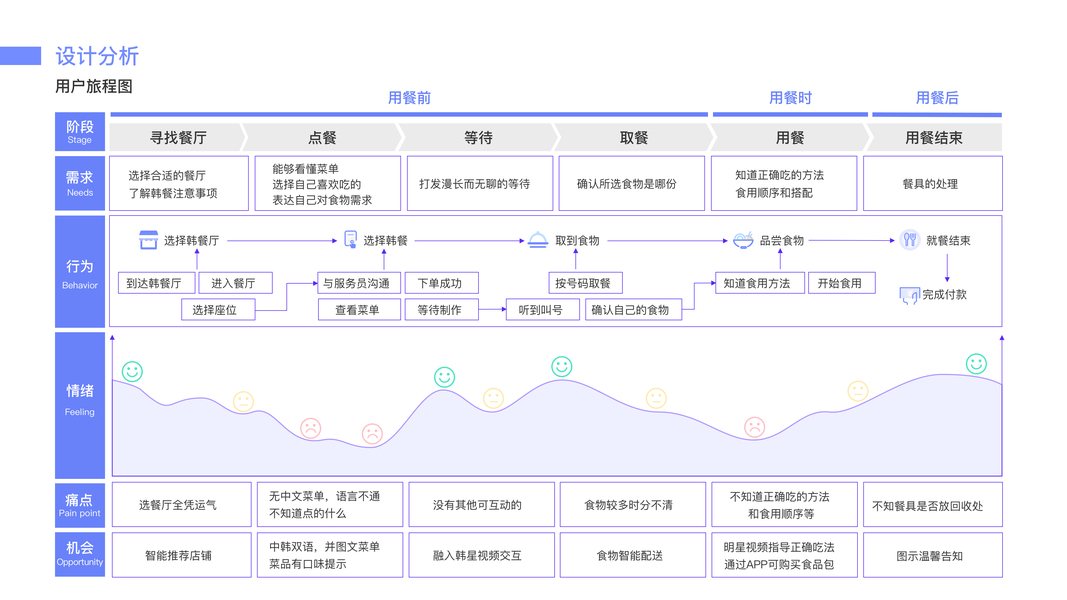Click the 下单成功 behavior box
Screen dimensions: 1067x600
click(x=442, y=283)
